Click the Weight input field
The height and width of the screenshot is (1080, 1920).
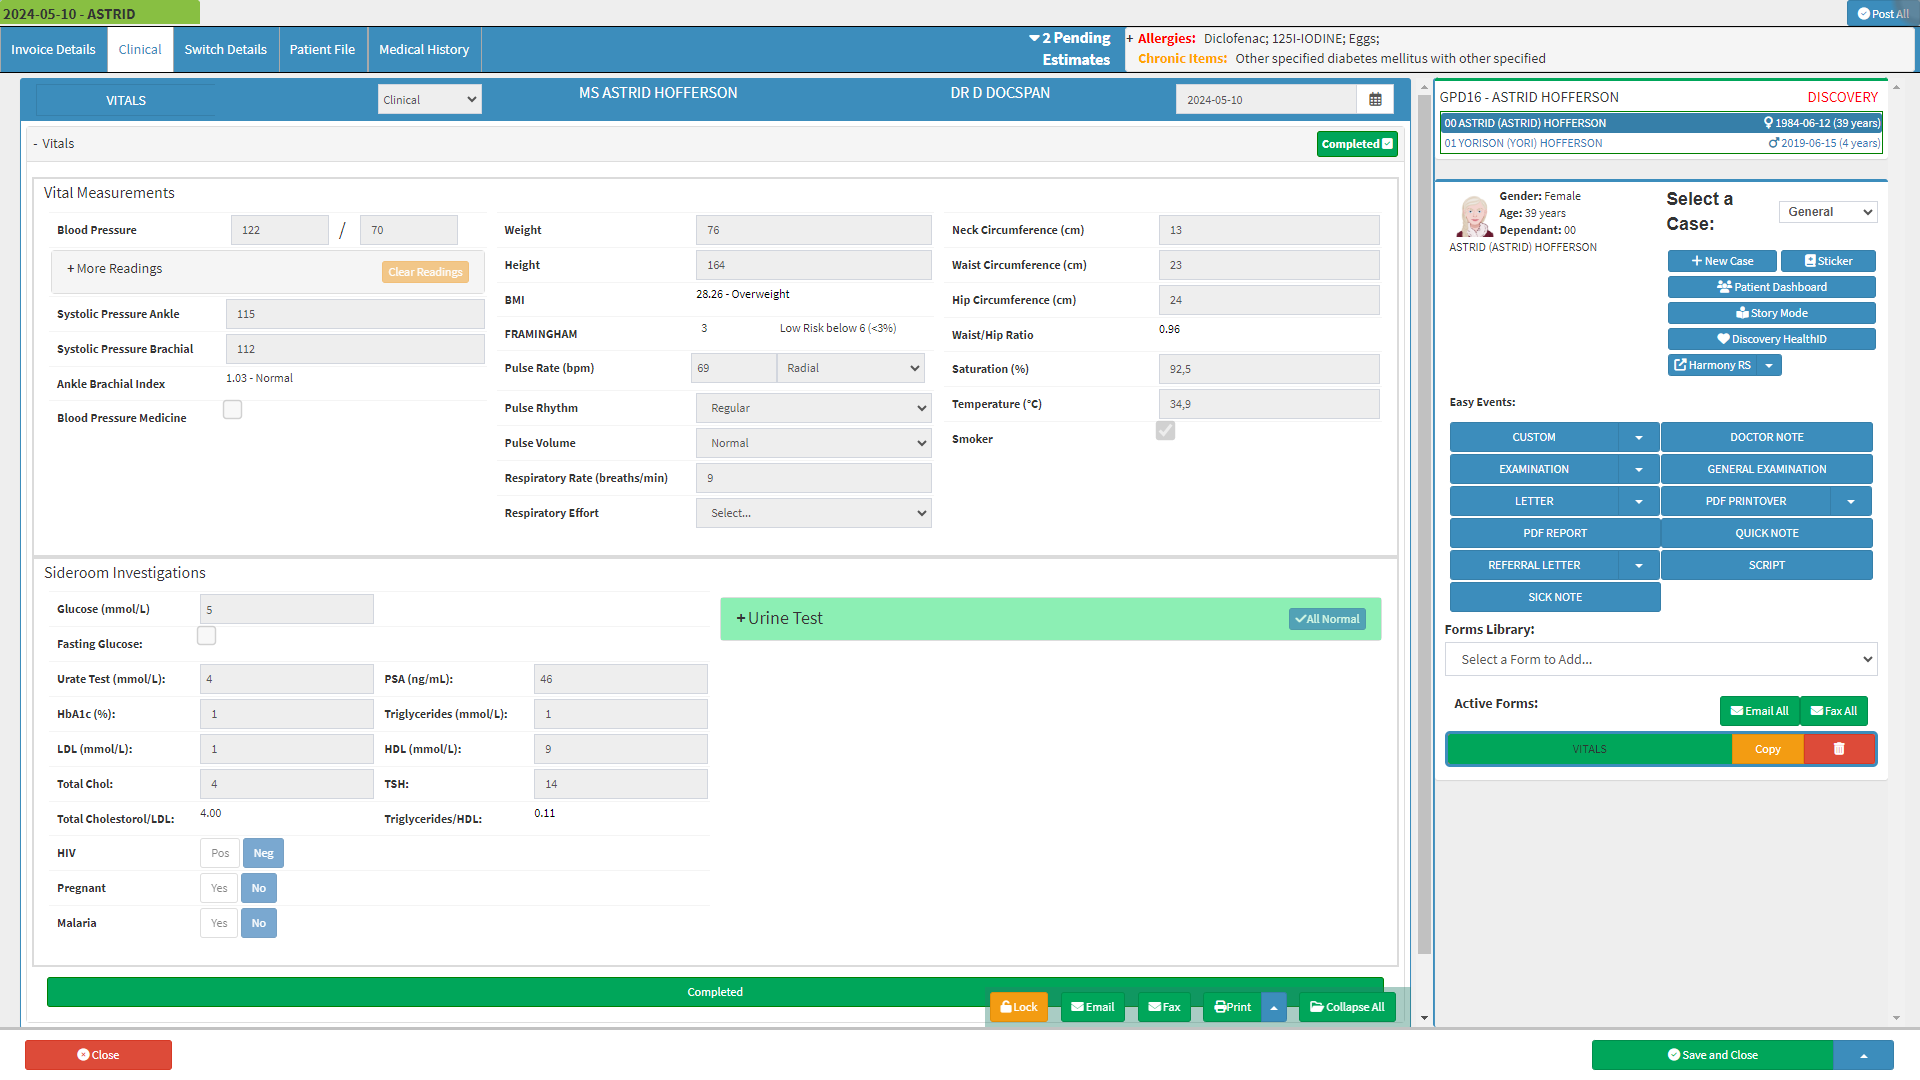(x=813, y=230)
